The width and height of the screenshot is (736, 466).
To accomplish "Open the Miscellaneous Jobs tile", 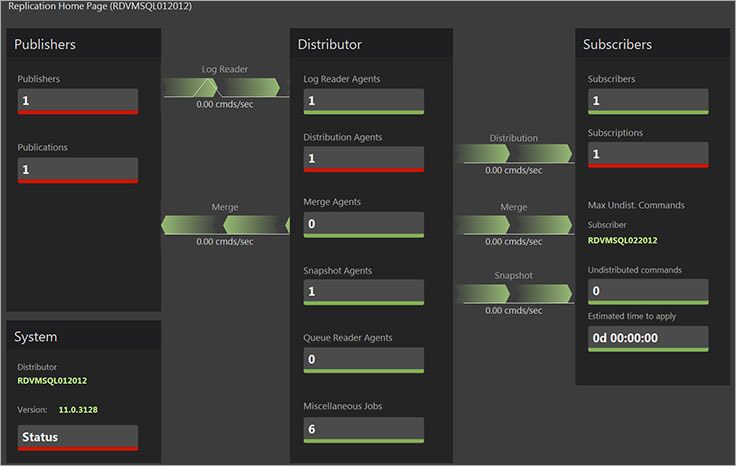I will (364, 429).
